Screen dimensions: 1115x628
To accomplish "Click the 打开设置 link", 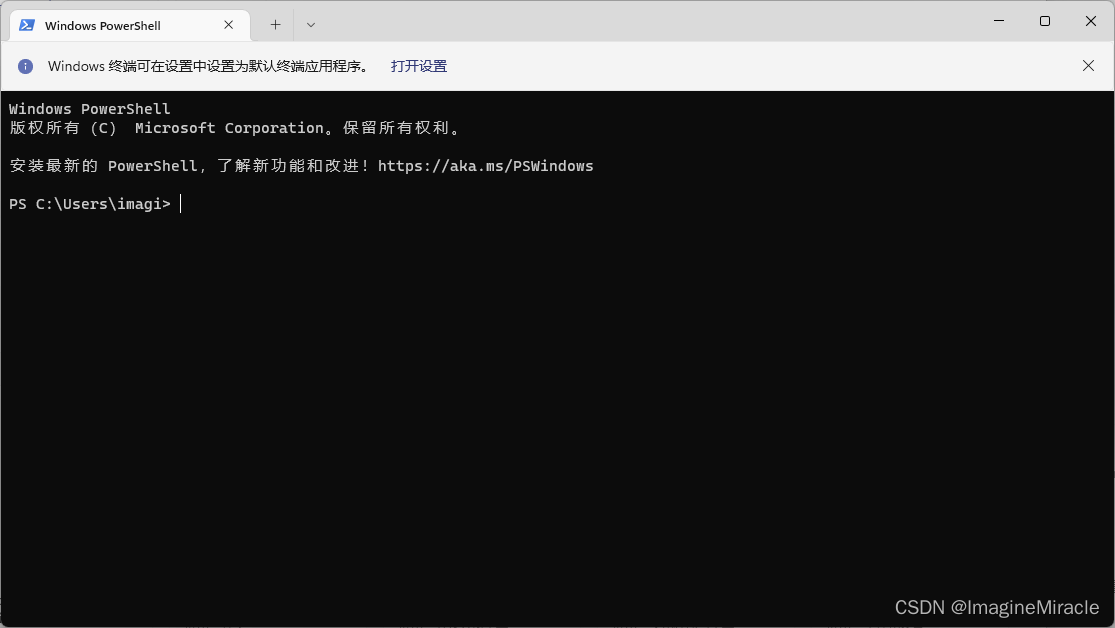I will coord(419,66).
